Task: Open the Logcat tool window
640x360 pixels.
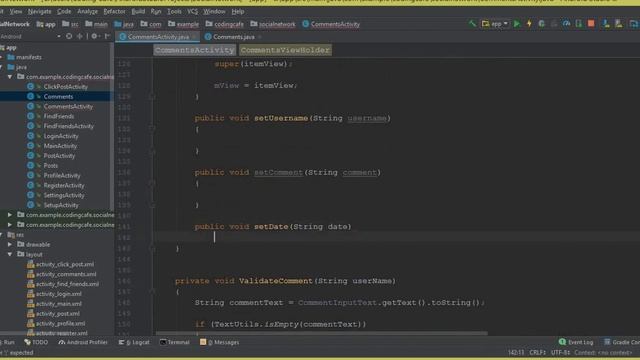Action: pos(134,342)
